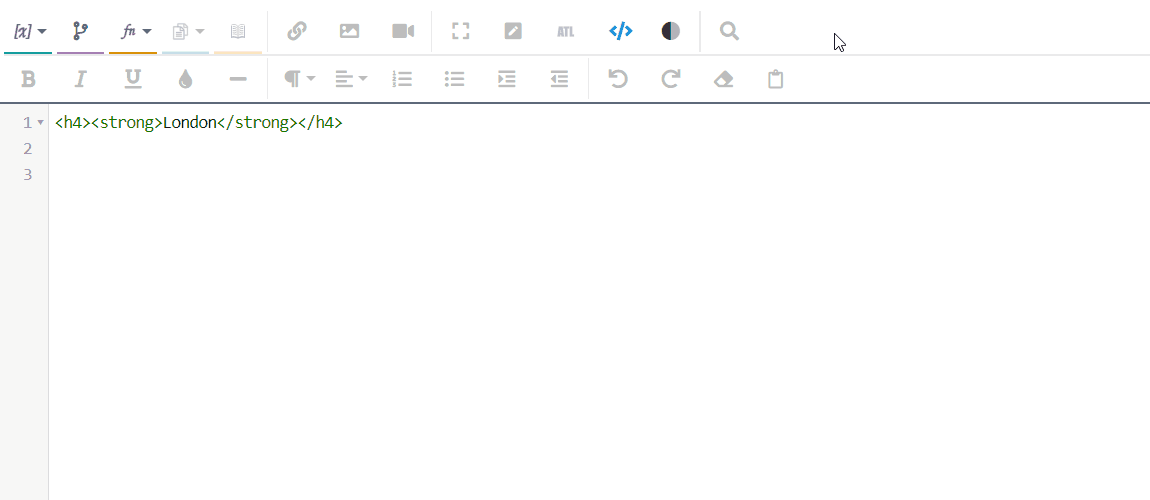
Task: Open the paragraph format dropdown
Action: [299, 78]
